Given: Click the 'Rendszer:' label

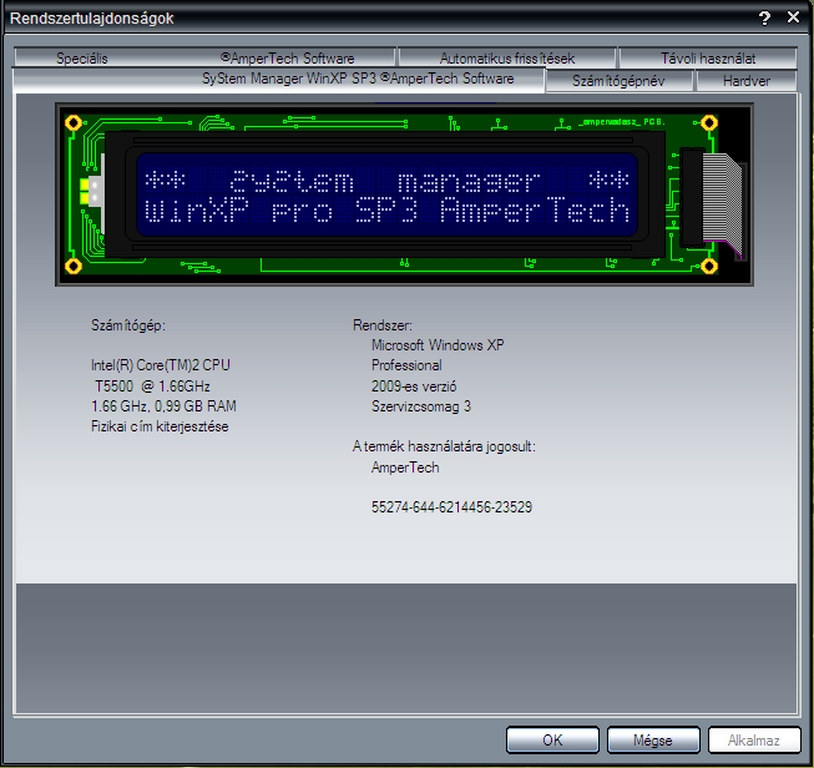Looking at the screenshot, I should point(382,326).
